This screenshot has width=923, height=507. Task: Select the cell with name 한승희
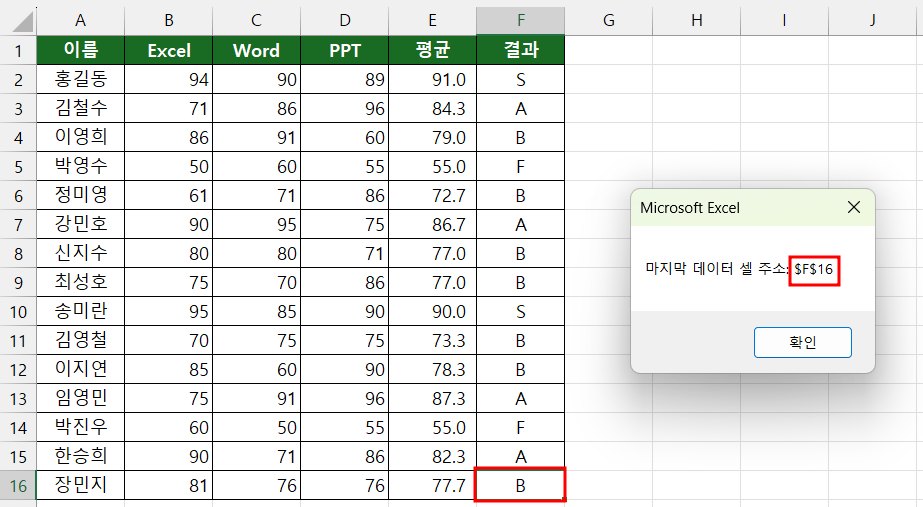(81, 456)
